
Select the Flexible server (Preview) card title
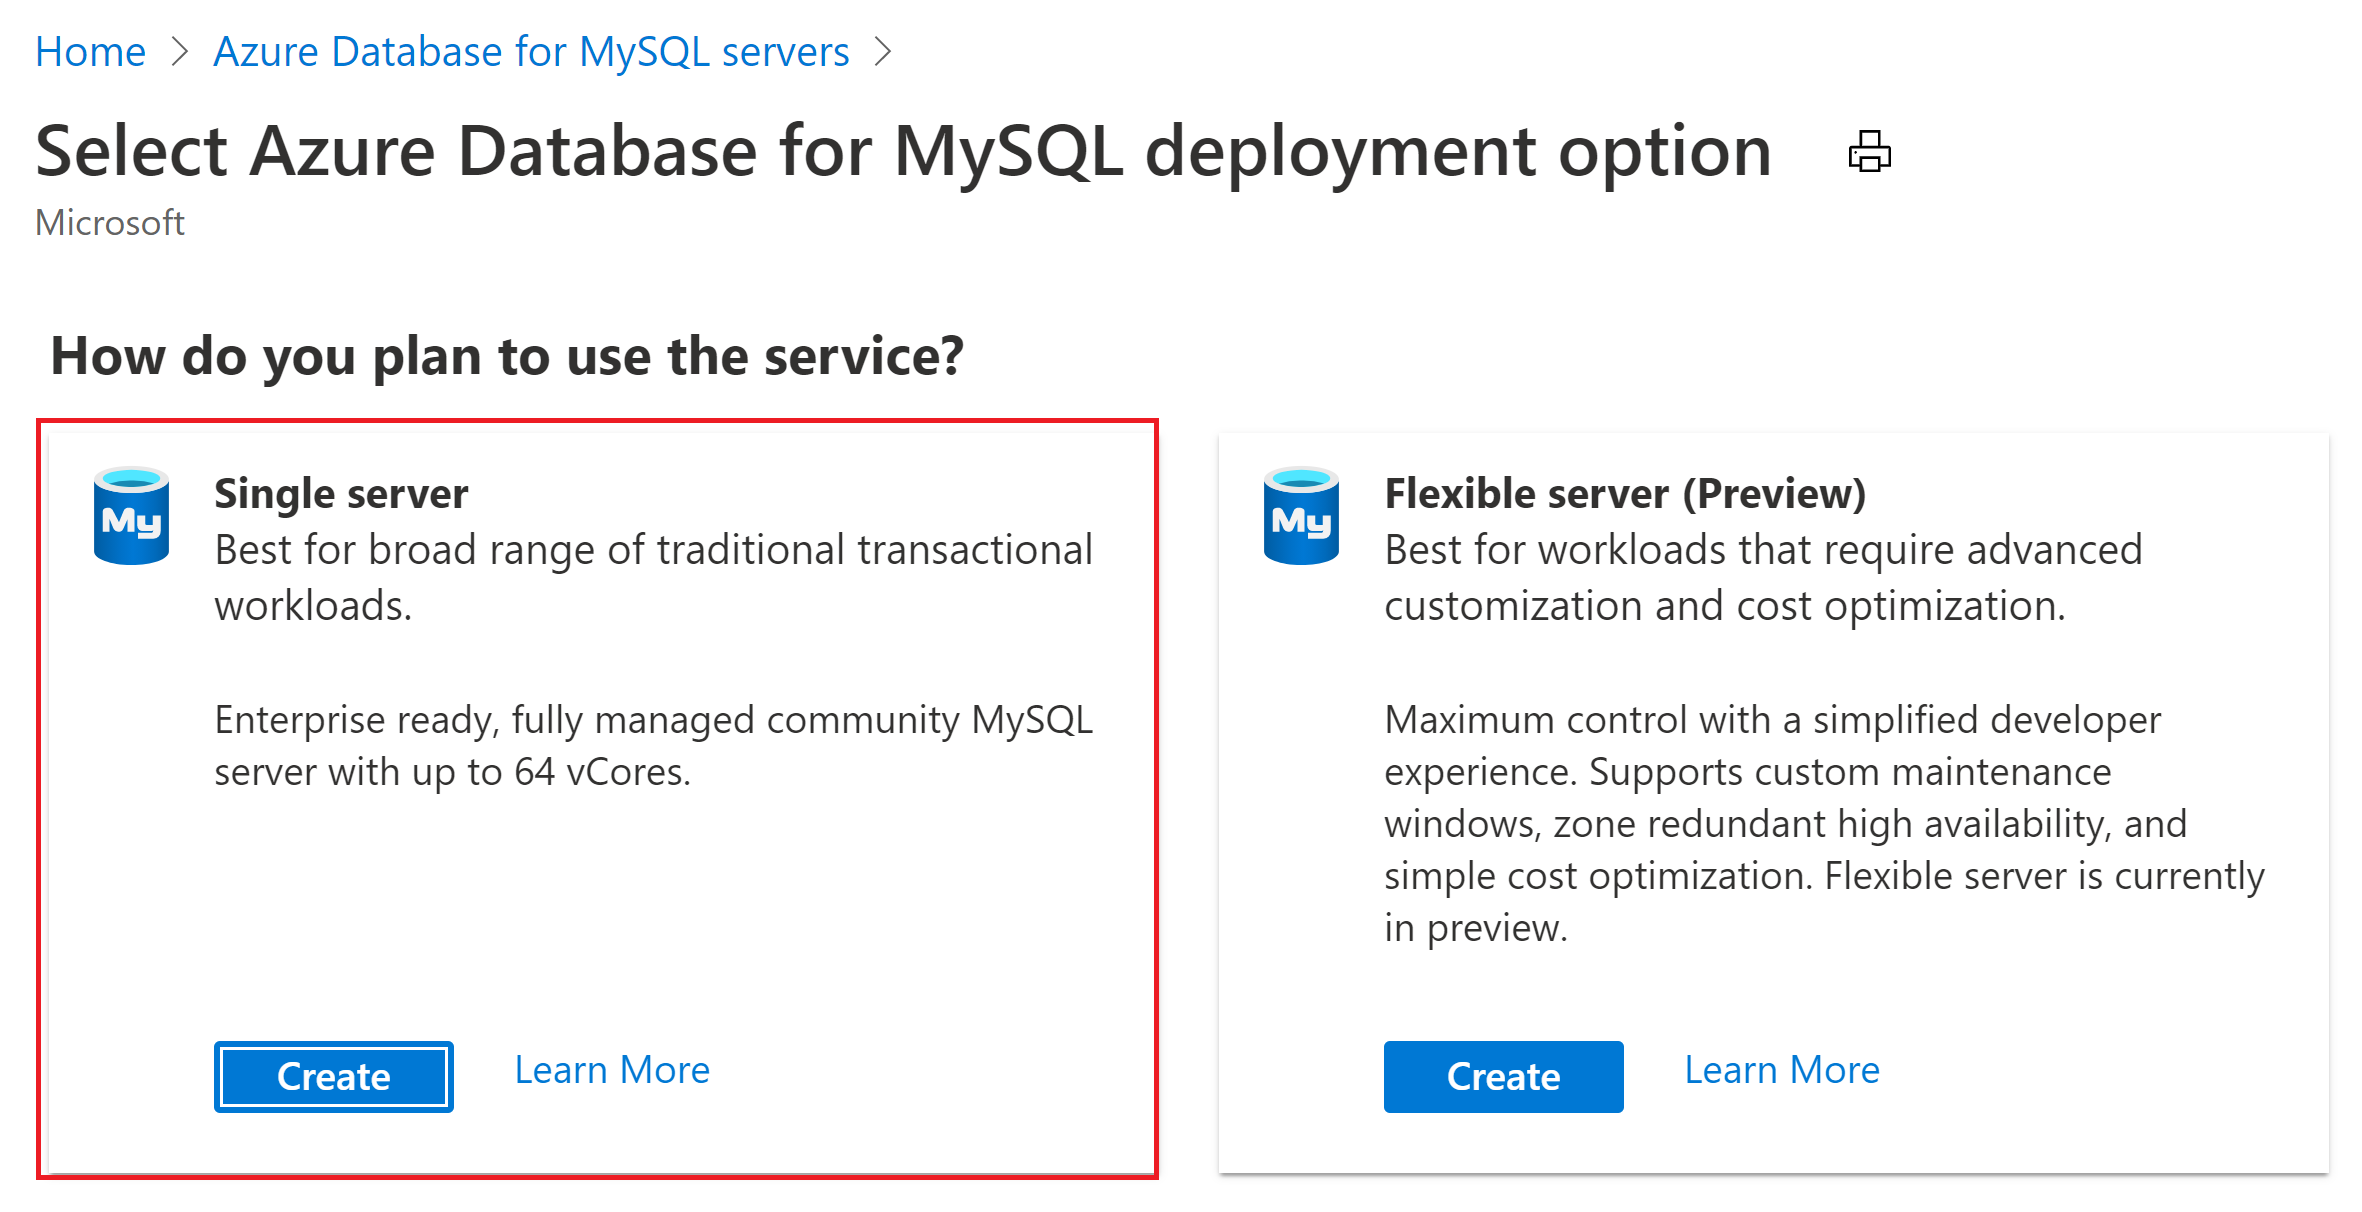coord(1625,494)
